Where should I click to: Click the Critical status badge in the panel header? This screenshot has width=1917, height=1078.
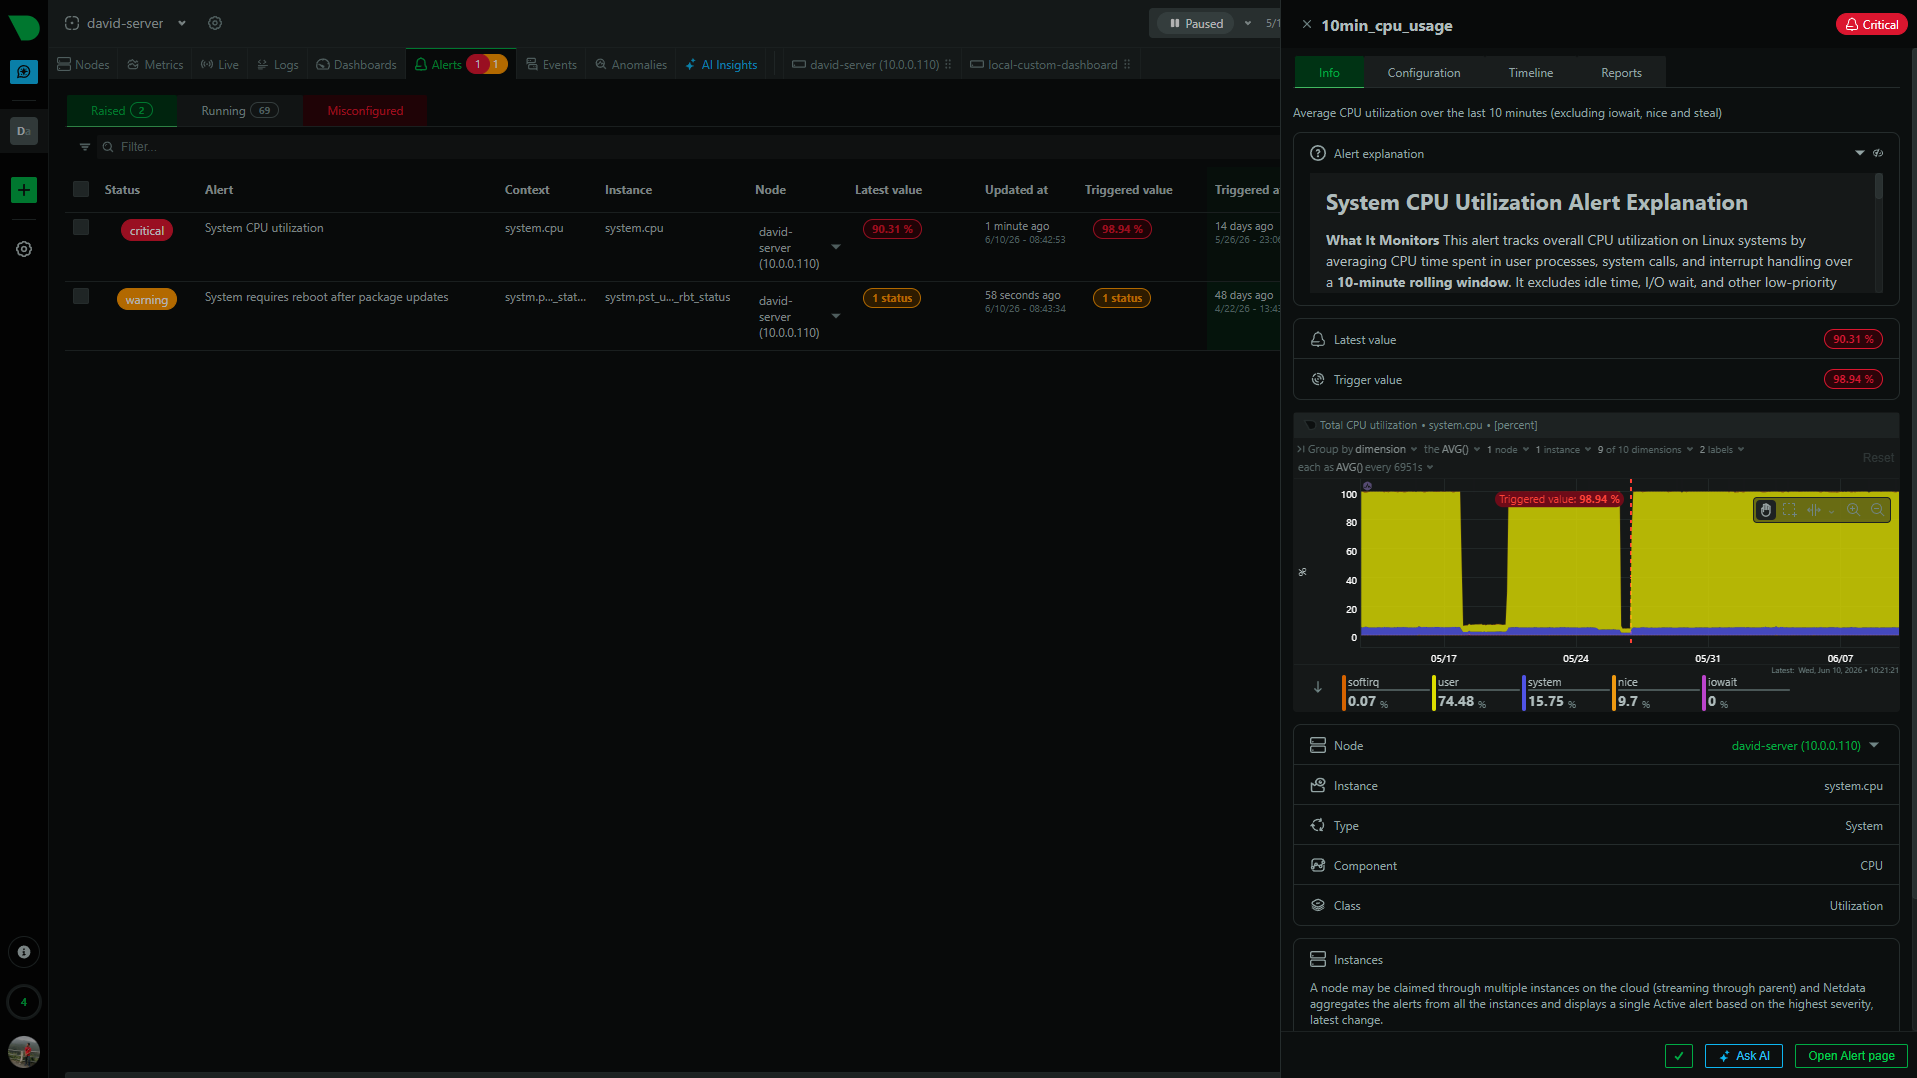[x=1871, y=25]
